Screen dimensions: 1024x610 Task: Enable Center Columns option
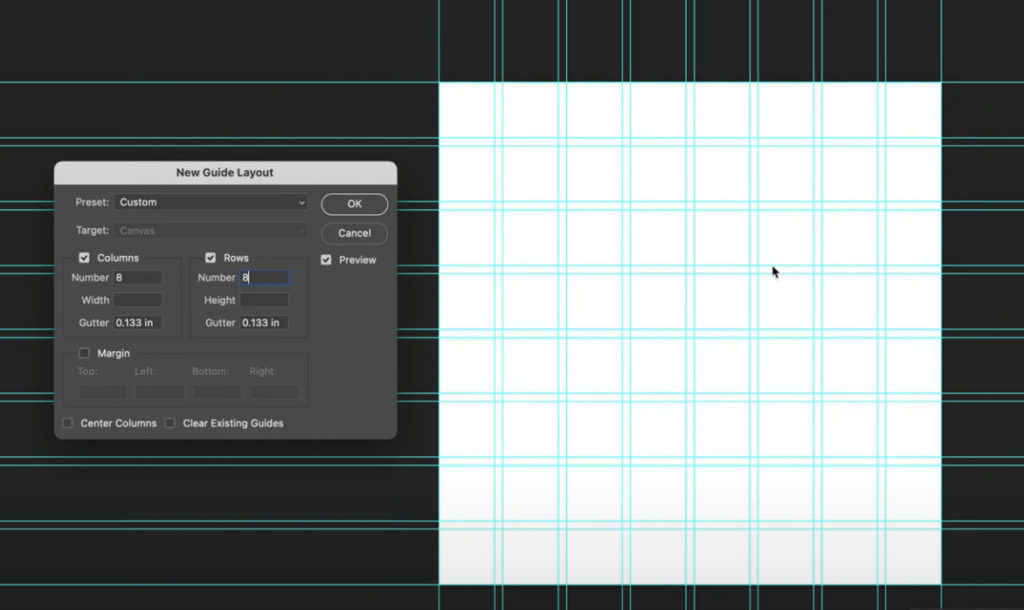tap(68, 423)
